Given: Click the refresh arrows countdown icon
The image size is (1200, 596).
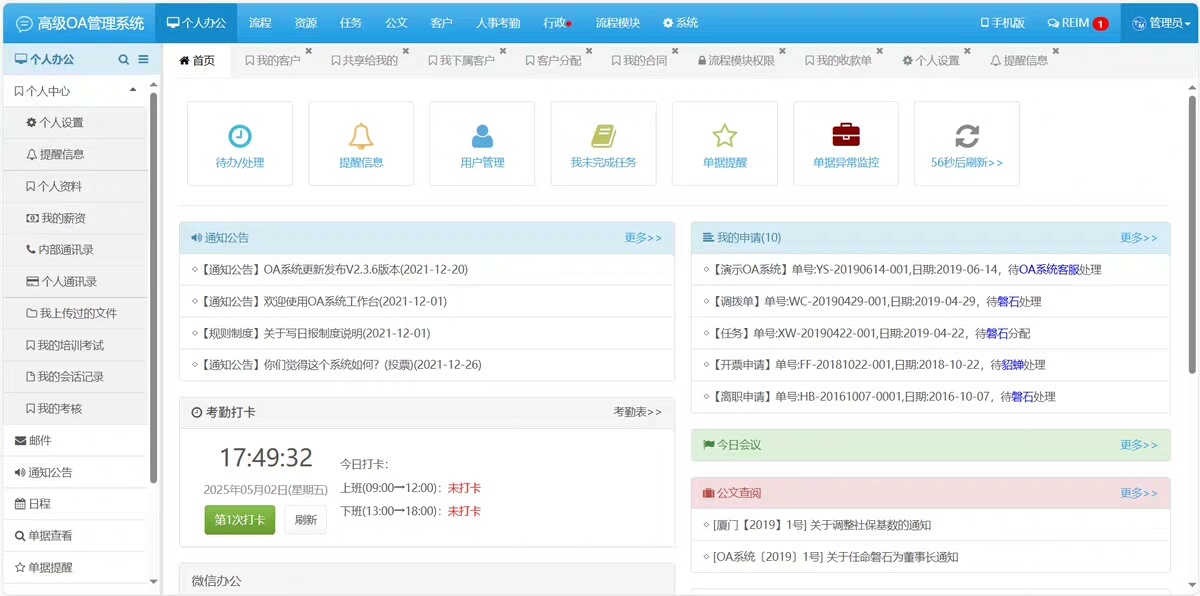Looking at the screenshot, I should coord(967,136).
